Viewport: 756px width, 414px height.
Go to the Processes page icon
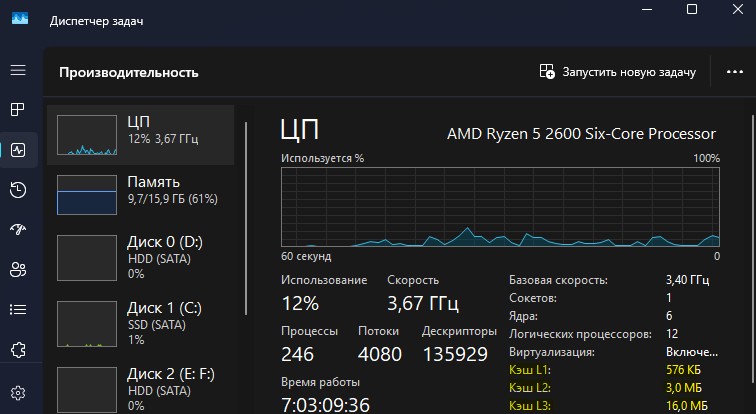pyautogui.click(x=18, y=110)
